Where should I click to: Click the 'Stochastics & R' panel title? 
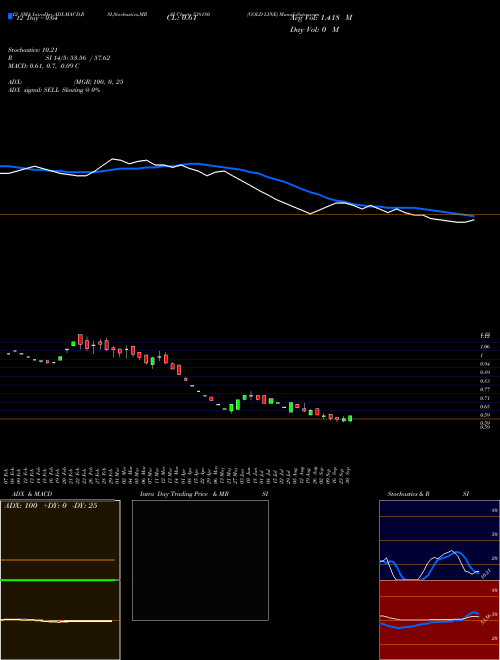(x=408, y=494)
